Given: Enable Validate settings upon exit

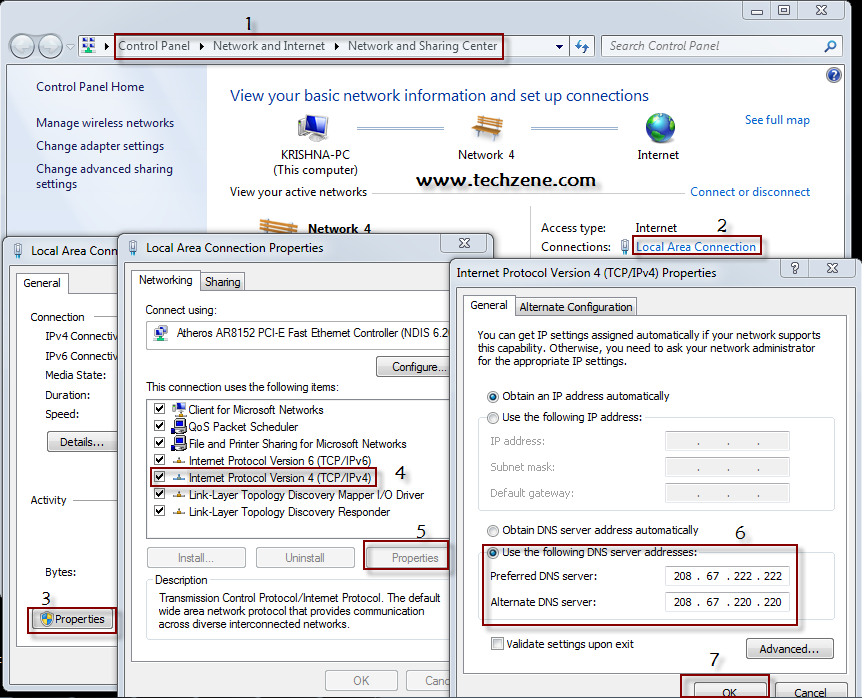Looking at the screenshot, I should click(x=497, y=644).
